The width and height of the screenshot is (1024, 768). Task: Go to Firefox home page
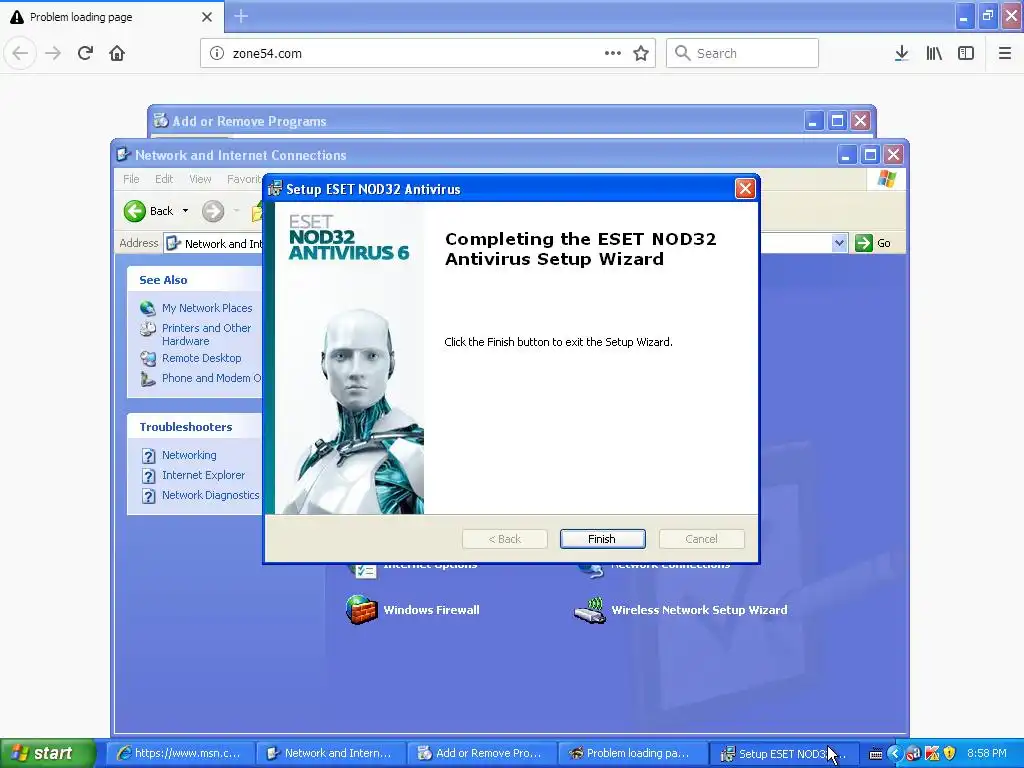coord(117,53)
